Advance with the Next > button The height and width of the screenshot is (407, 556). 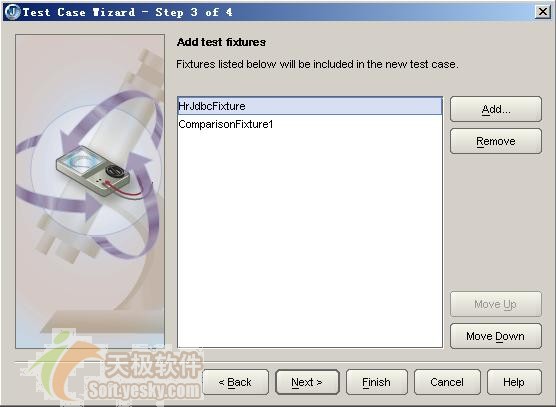[x=307, y=382]
